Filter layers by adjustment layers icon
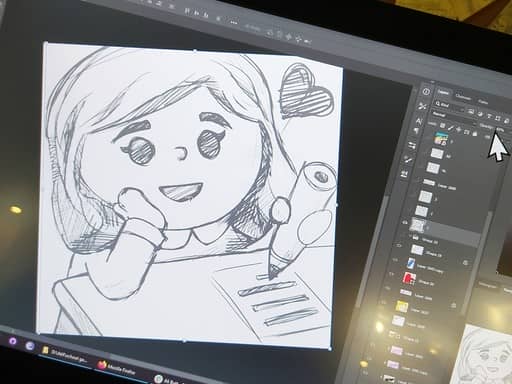This screenshot has height=384, width=512. pos(480,114)
